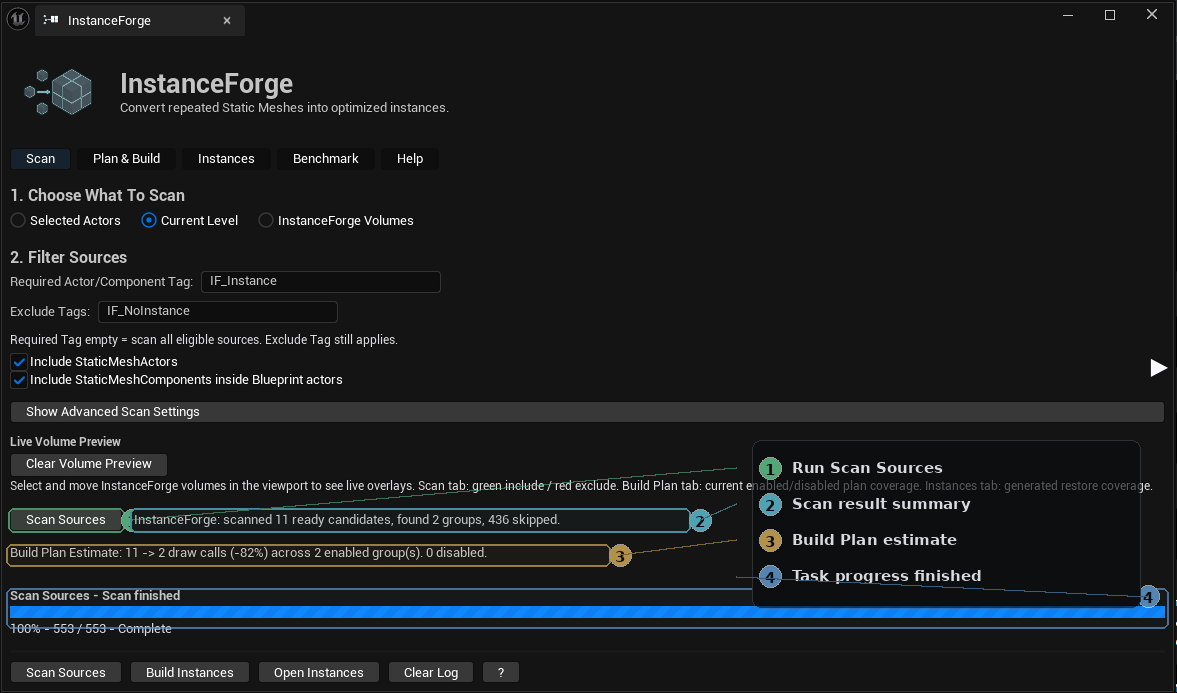1177x693 pixels.
Task: Click the '100% - 553 / 553 - Complete' status
Action: pos(91,629)
